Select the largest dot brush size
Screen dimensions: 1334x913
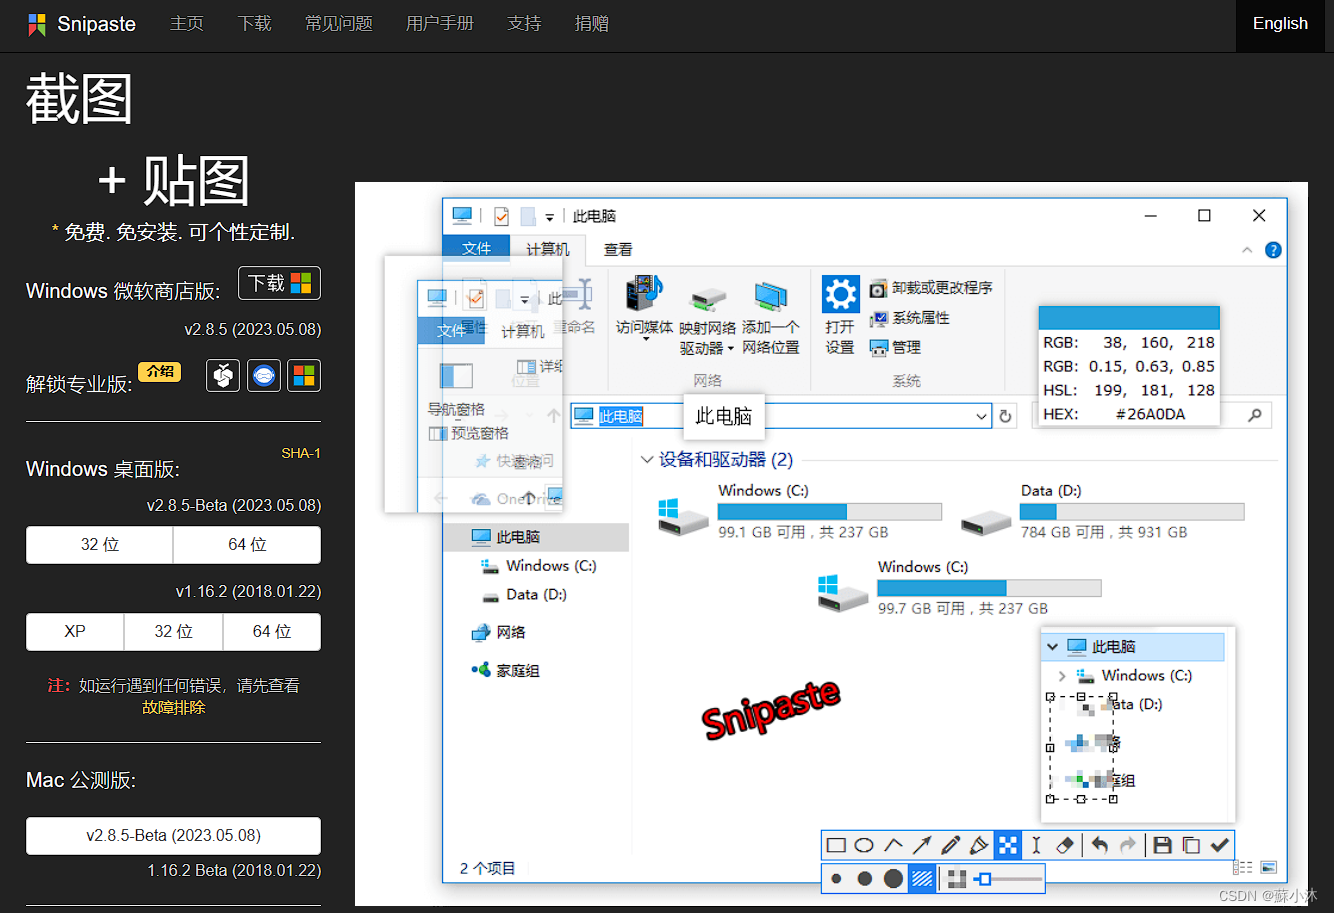click(893, 879)
